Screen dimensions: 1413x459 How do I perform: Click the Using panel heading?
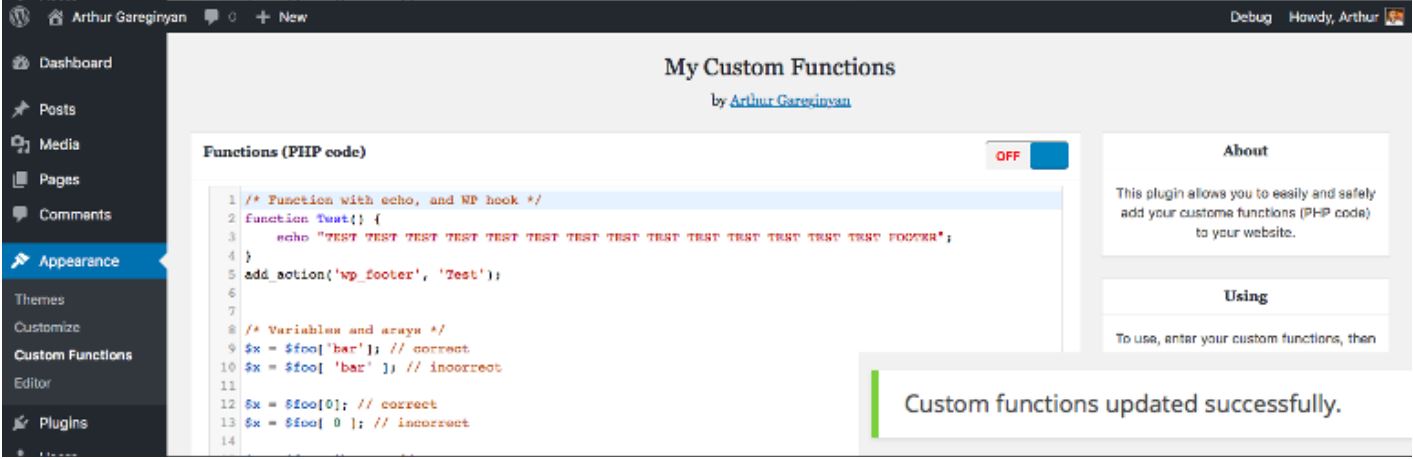click(x=1245, y=296)
